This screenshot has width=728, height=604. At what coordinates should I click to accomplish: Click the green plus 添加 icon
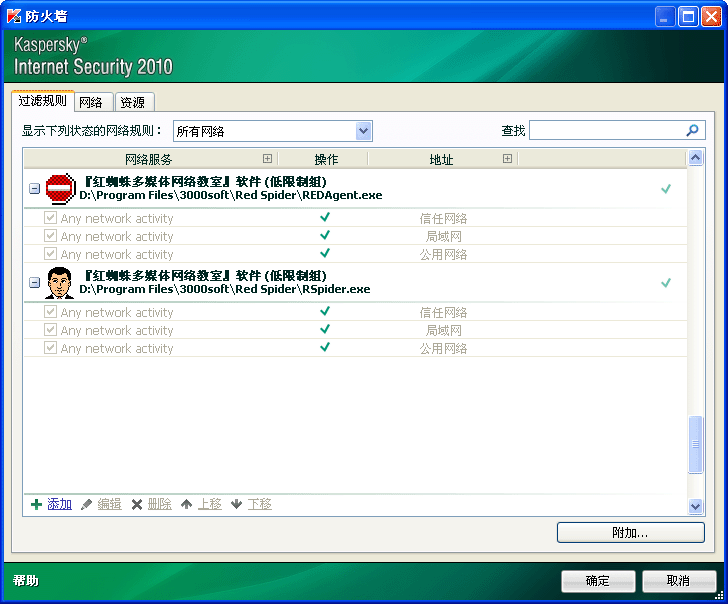[37, 504]
